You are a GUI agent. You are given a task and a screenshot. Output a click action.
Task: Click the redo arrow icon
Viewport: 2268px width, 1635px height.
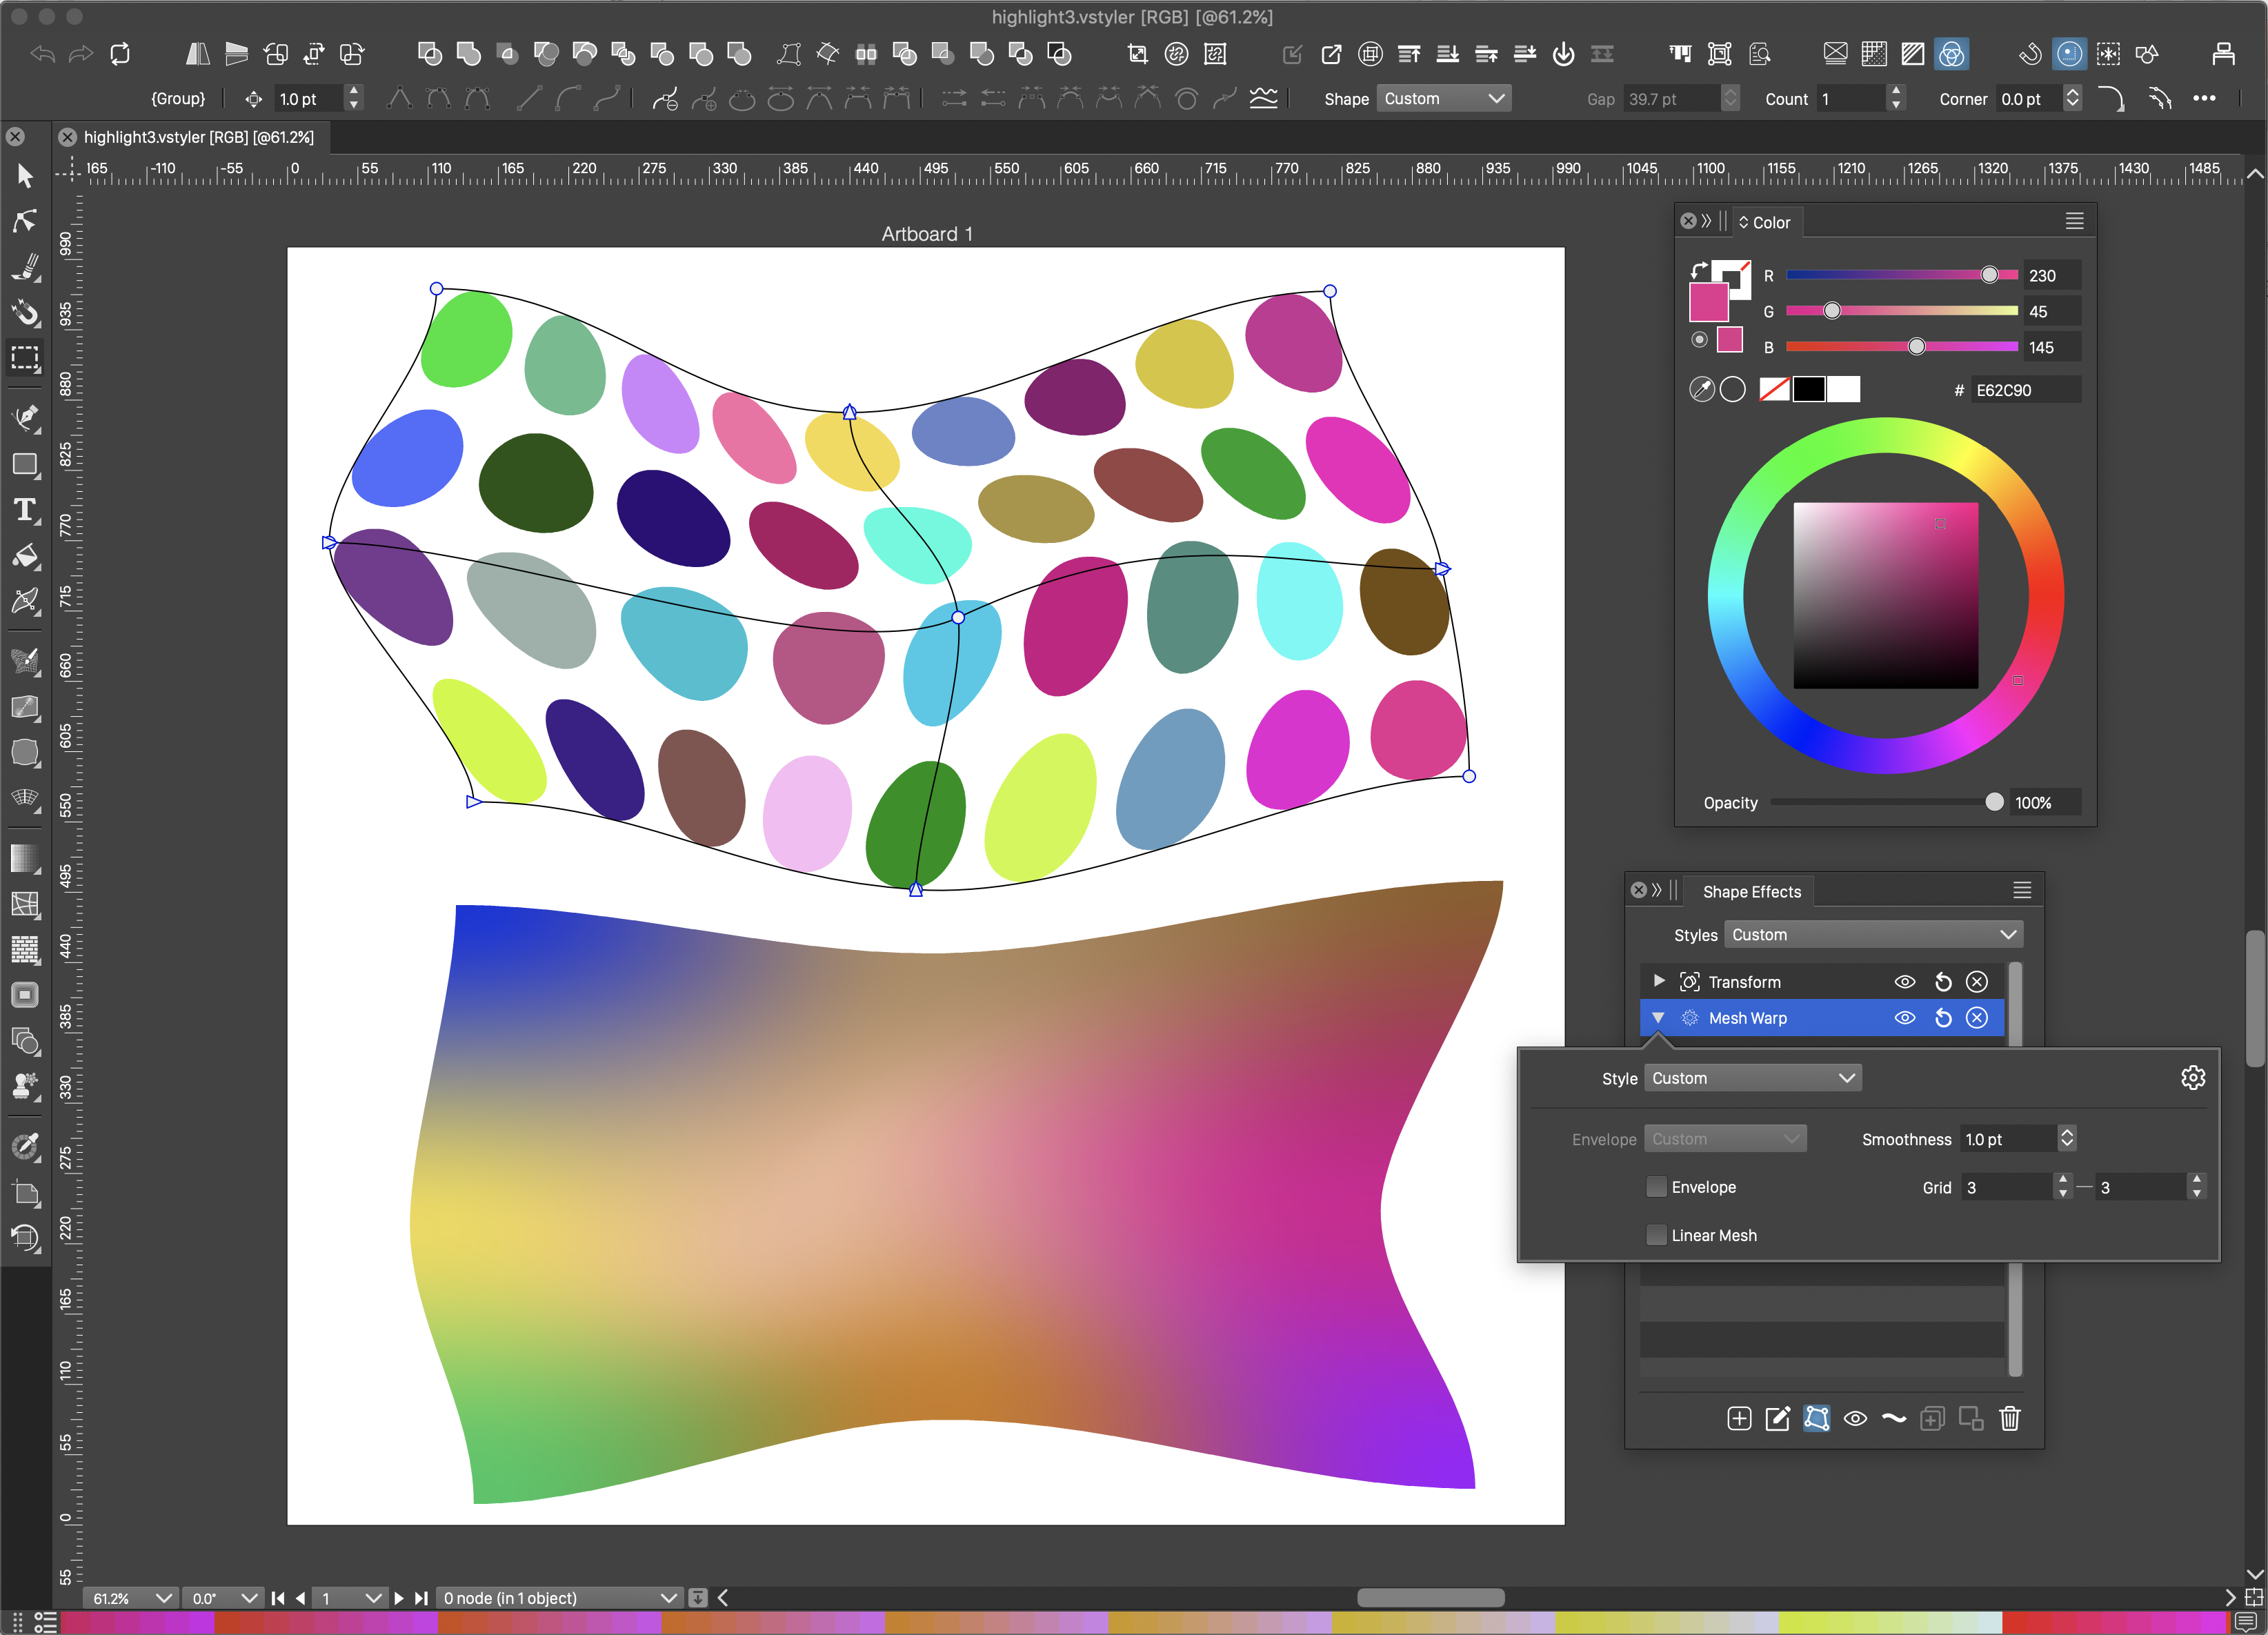pyautogui.click(x=81, y=54)
